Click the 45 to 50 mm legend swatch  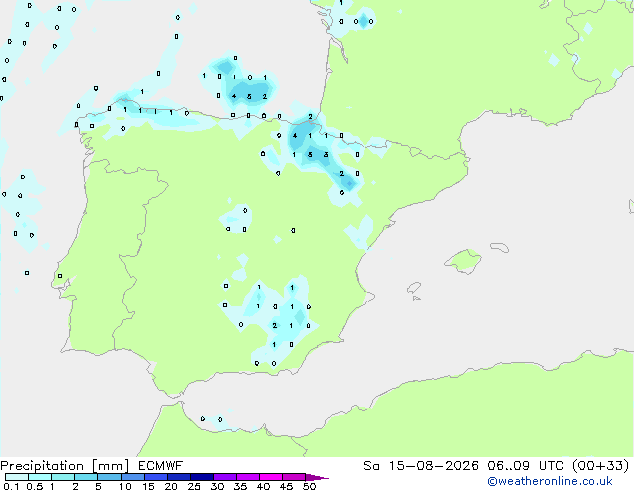point(293,477)
